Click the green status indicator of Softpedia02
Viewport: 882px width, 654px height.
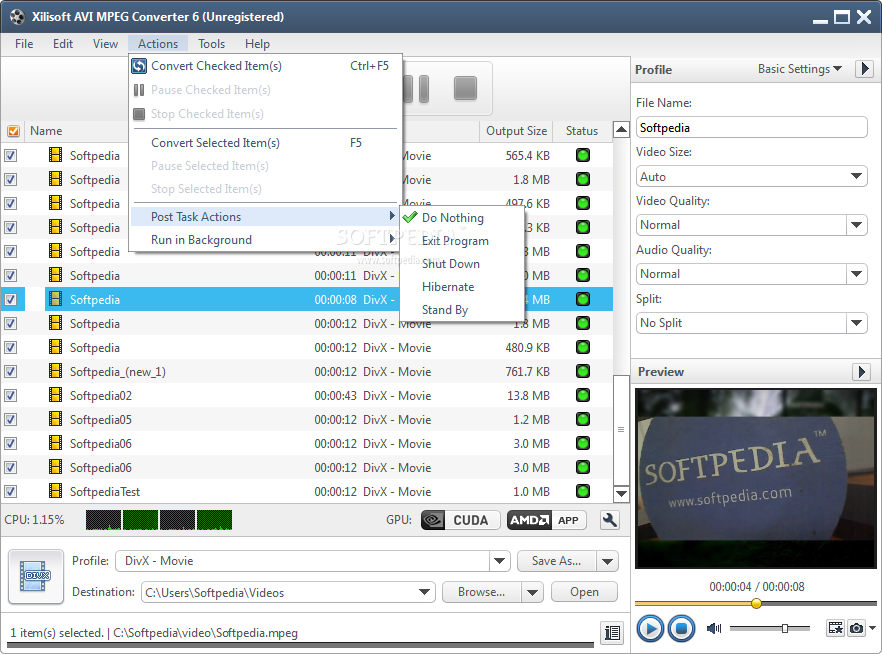pos(583,395)
